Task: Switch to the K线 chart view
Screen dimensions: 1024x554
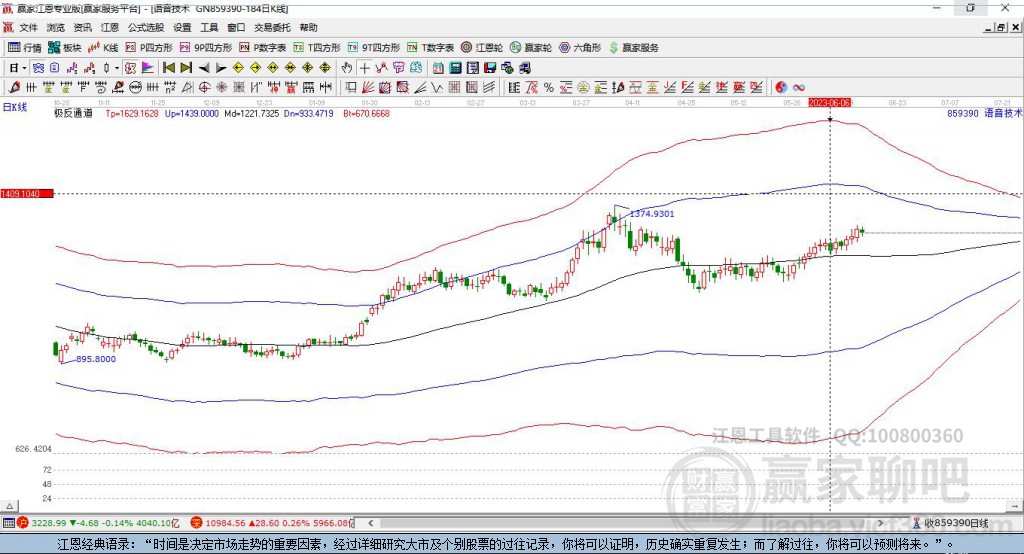Action: [103, 48]
